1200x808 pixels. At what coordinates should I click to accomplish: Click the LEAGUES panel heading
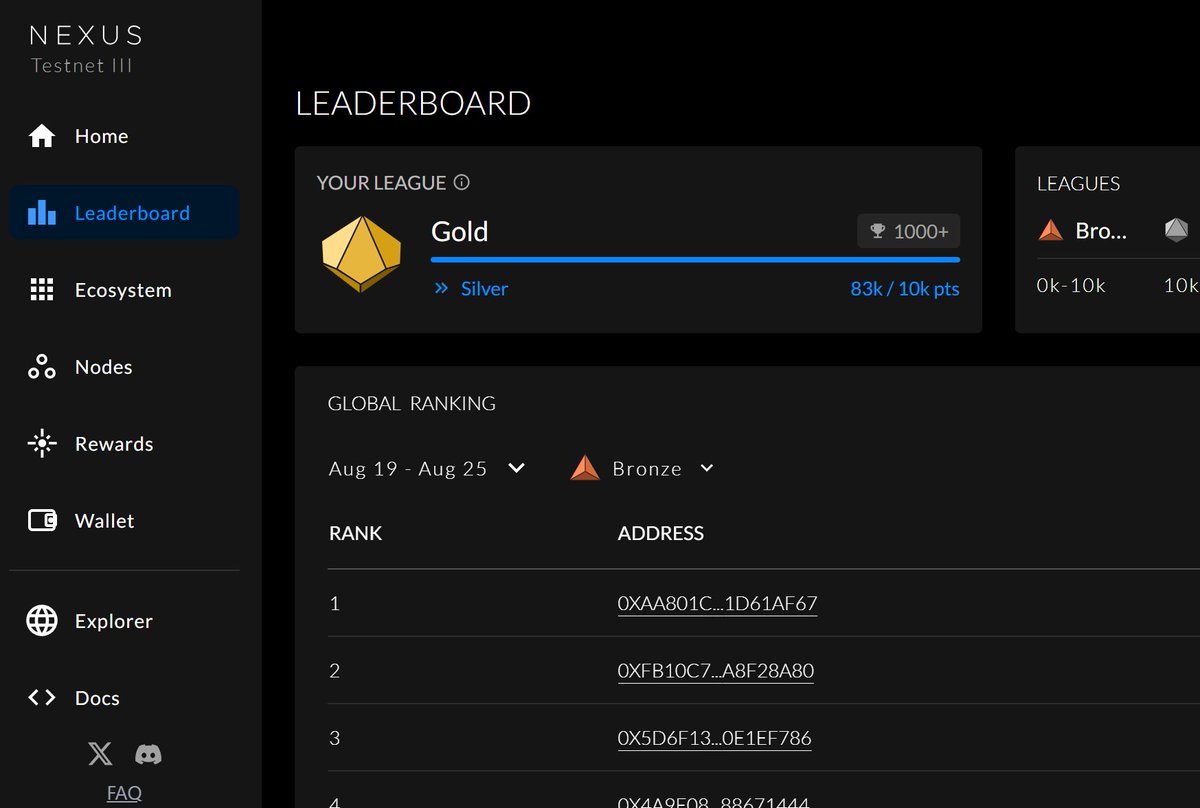click(x=1078, y=183)
